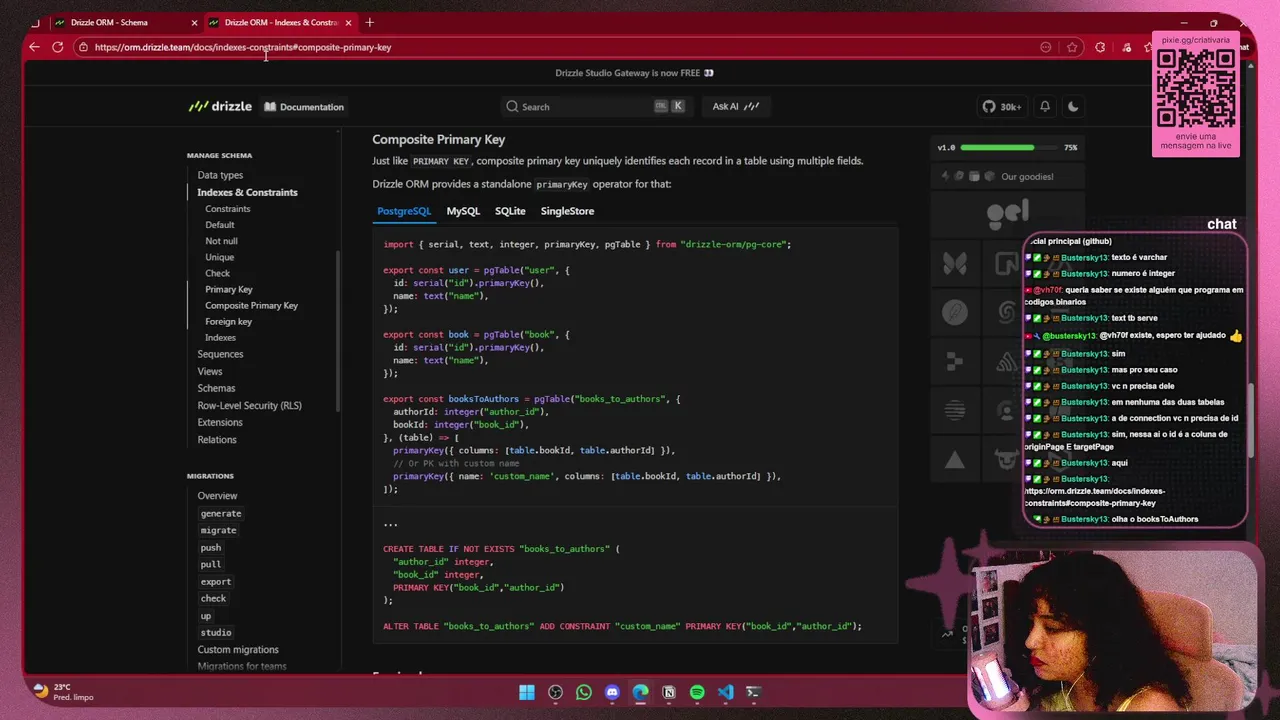The image size is (1280, 720).
Task: Open the pull command page
Action: point(210,564)
